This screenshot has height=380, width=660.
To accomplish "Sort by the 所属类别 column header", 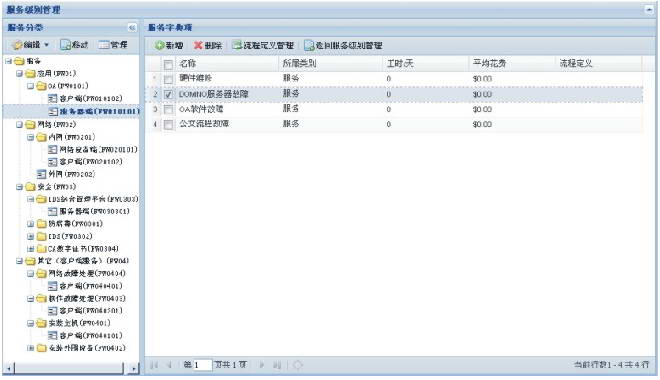I will click(331, 64).
